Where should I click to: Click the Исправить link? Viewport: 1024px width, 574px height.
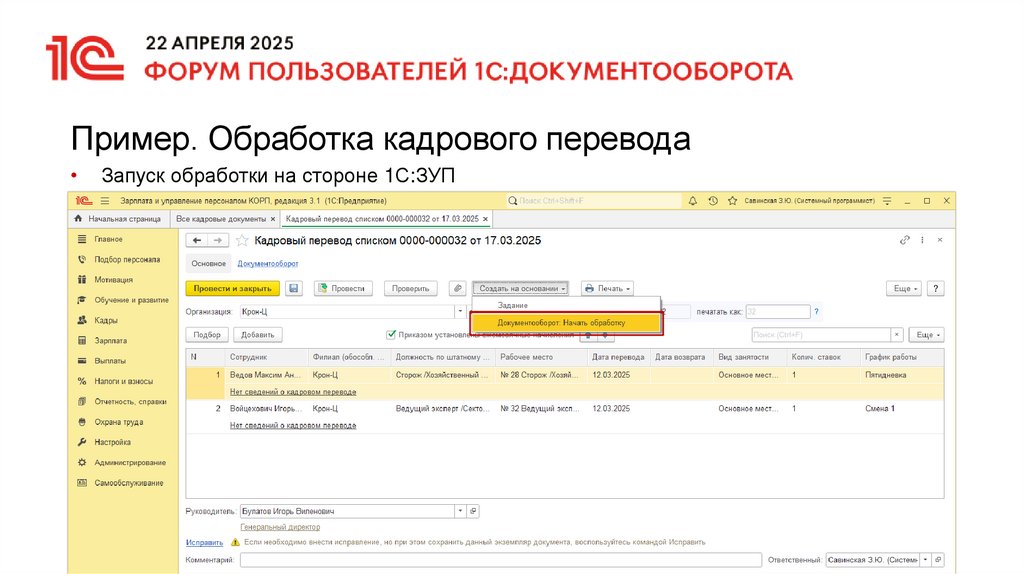coord(204,543)
